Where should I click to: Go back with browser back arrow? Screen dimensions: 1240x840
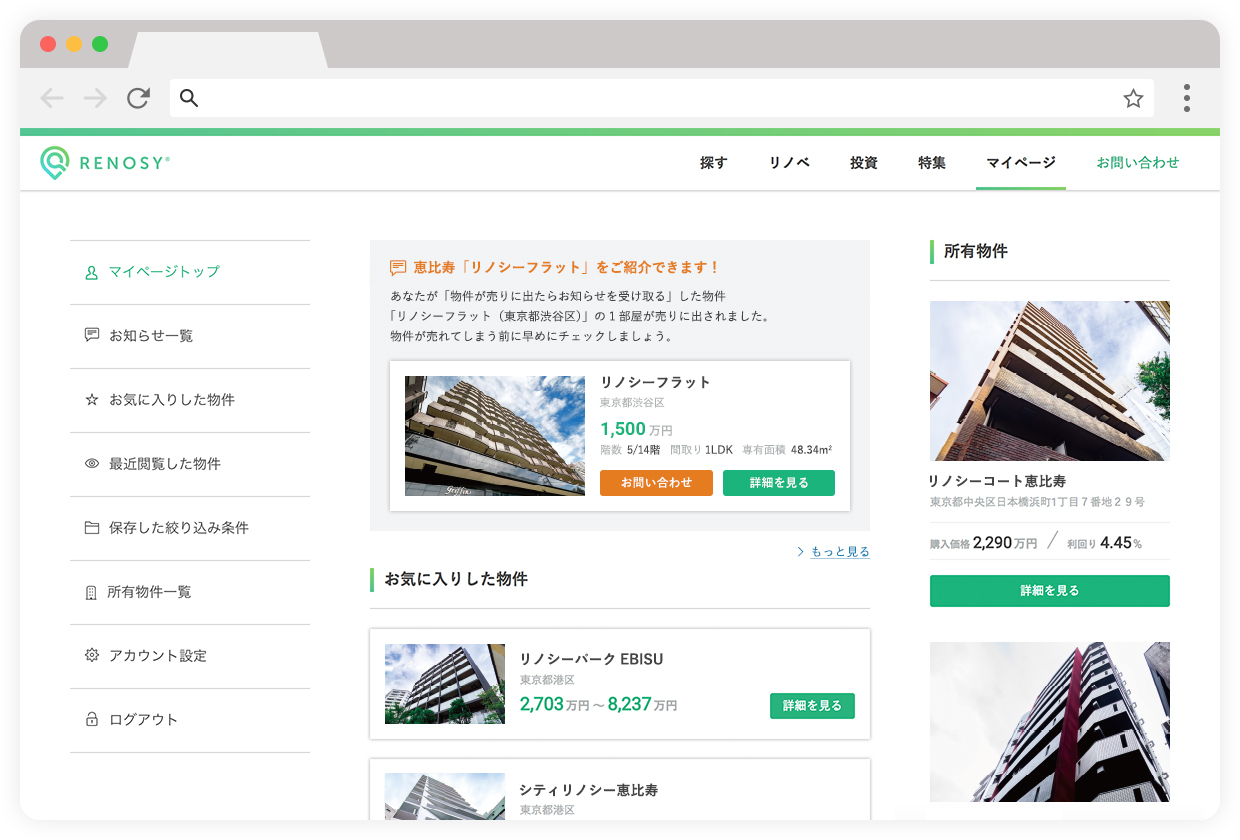[x=52, y=98]
